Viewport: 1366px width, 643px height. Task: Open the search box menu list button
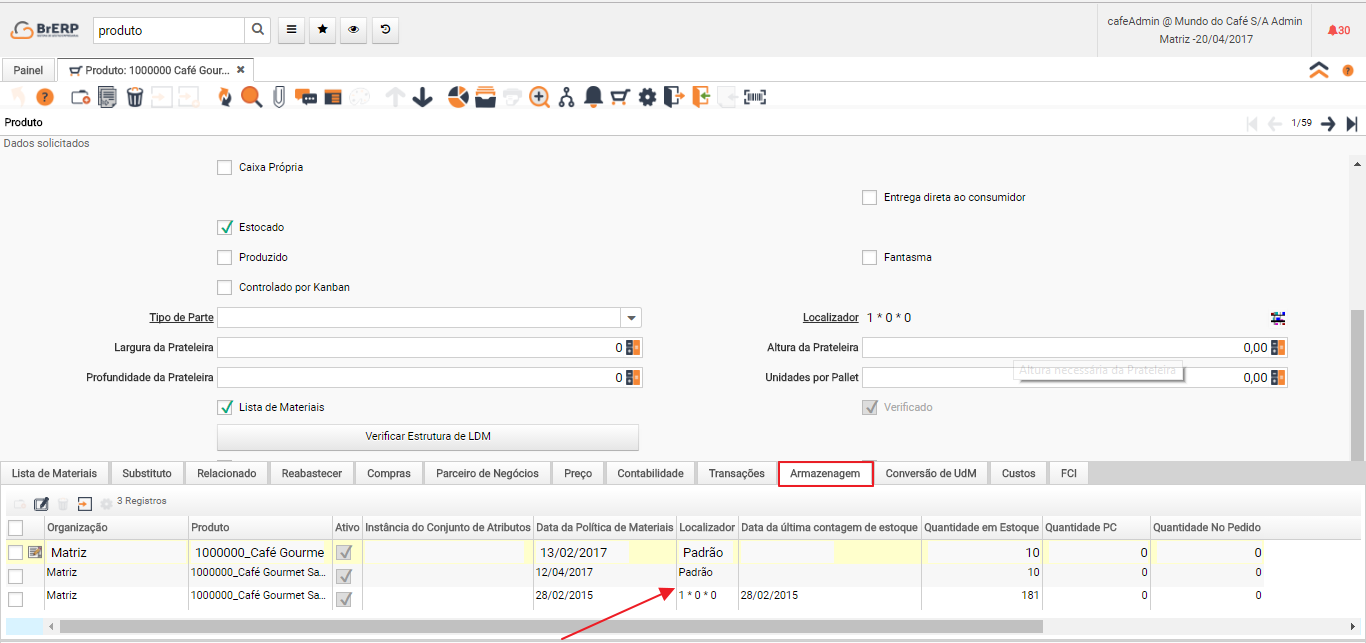291,30
